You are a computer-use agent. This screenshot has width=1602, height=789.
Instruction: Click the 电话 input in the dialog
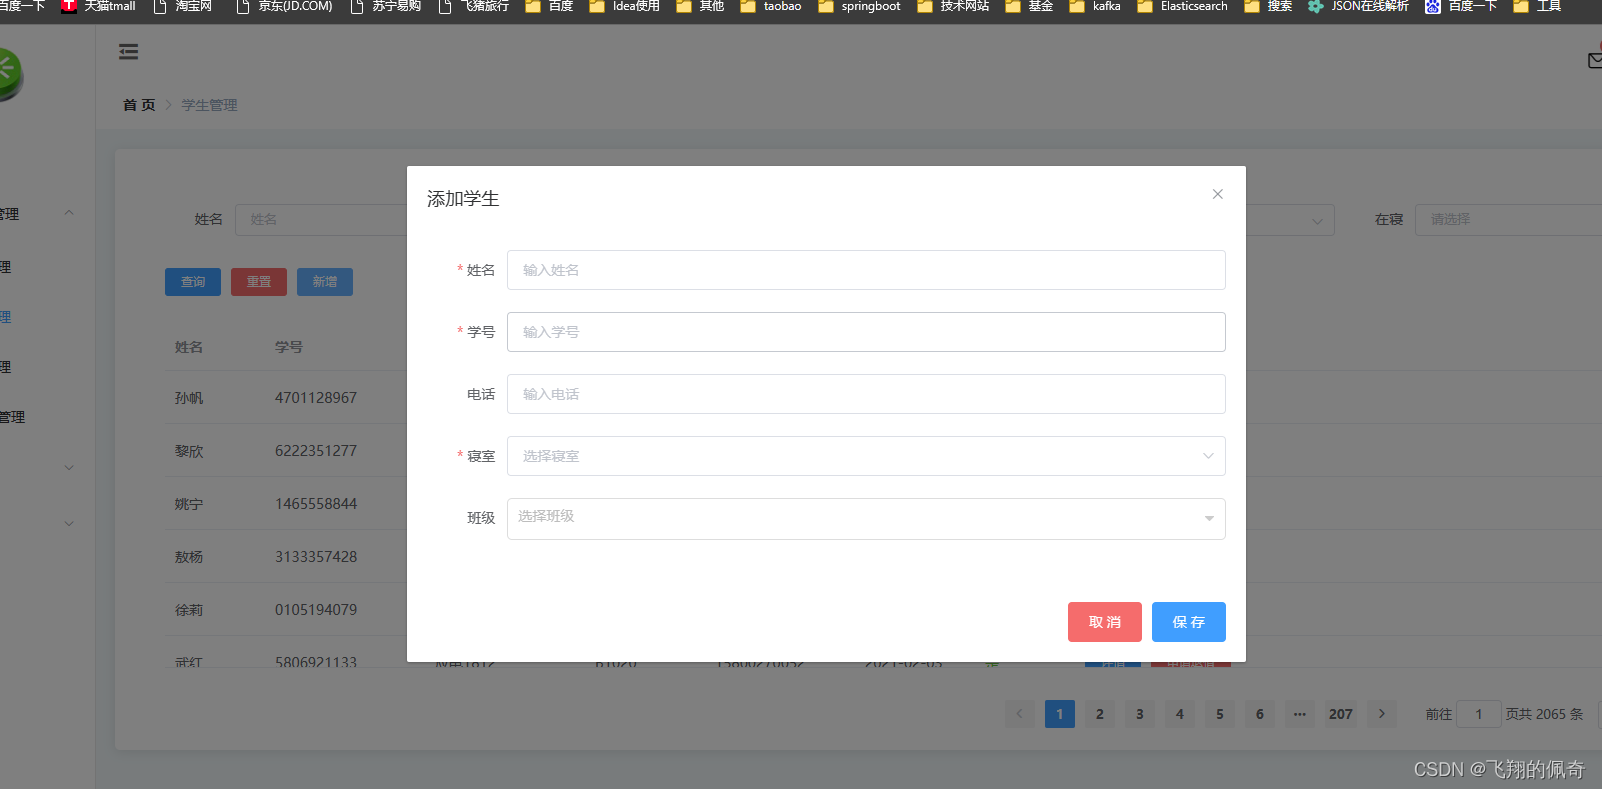click(866, 394)
